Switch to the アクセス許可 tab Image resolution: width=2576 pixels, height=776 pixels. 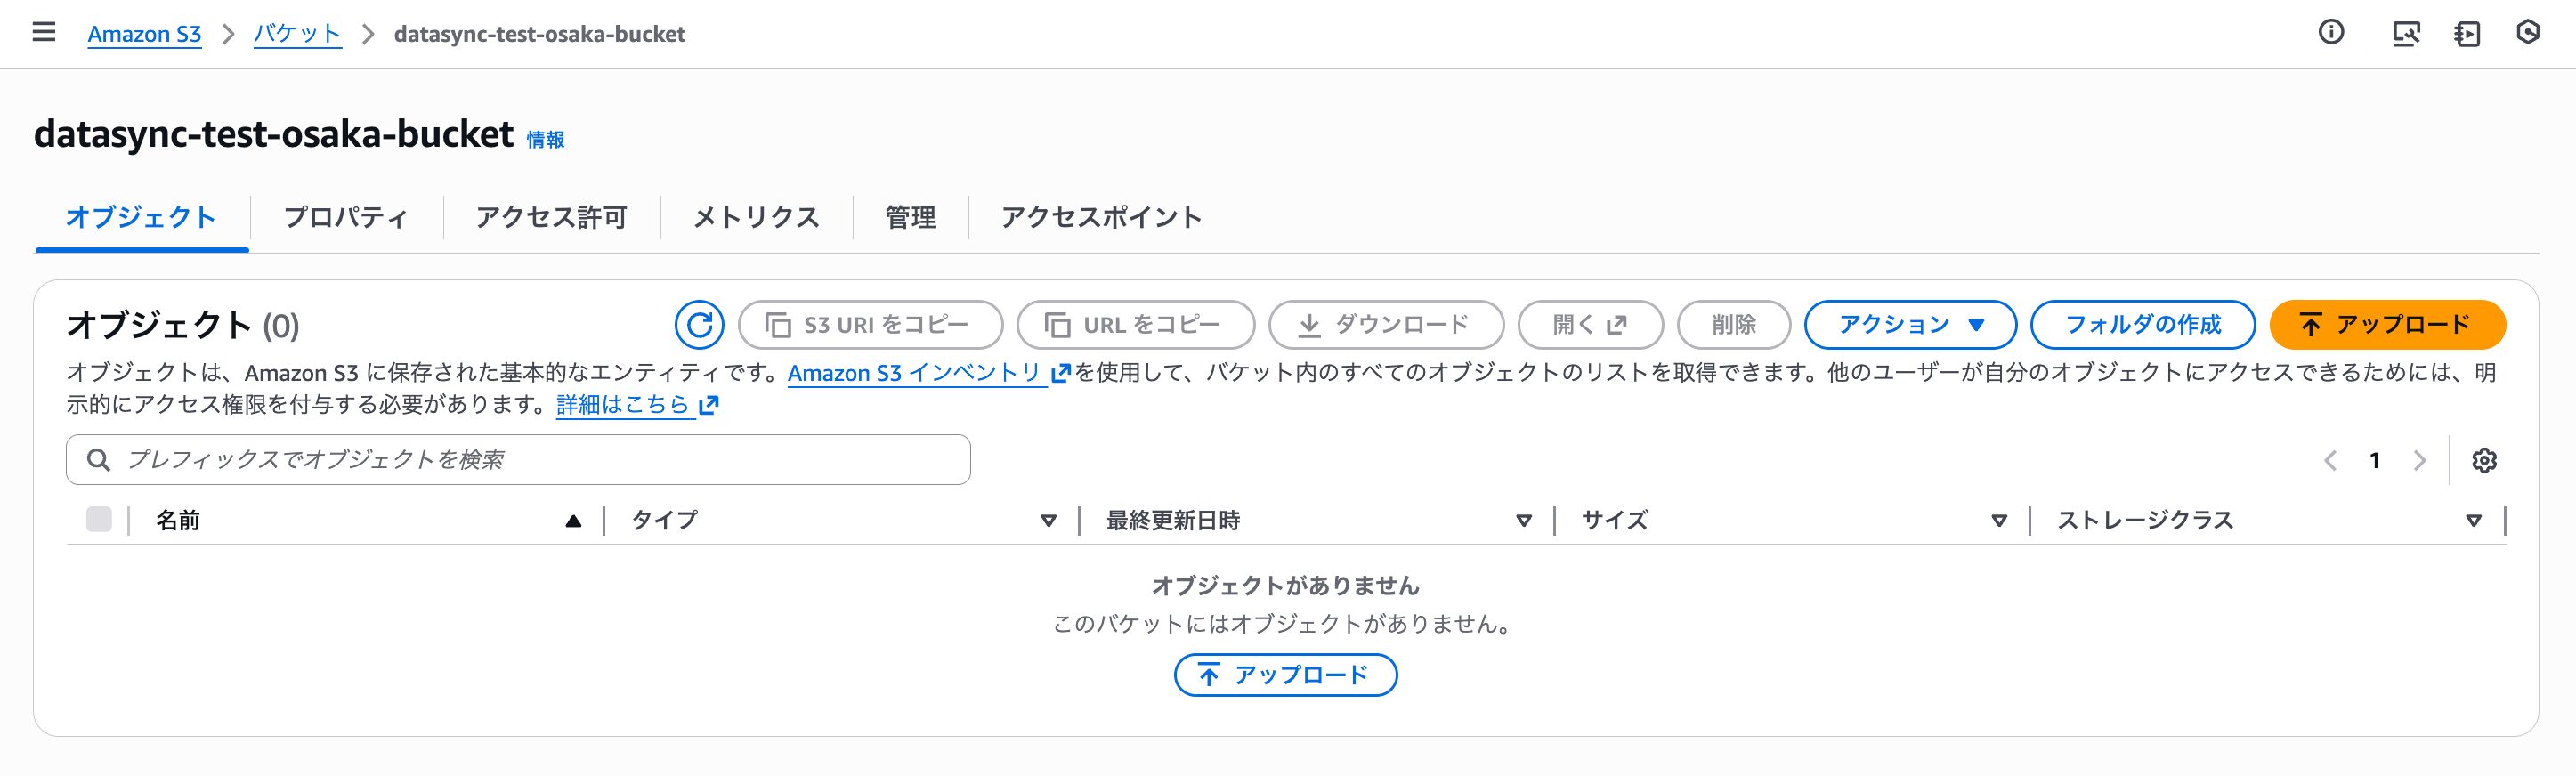[x=551, y=217]
